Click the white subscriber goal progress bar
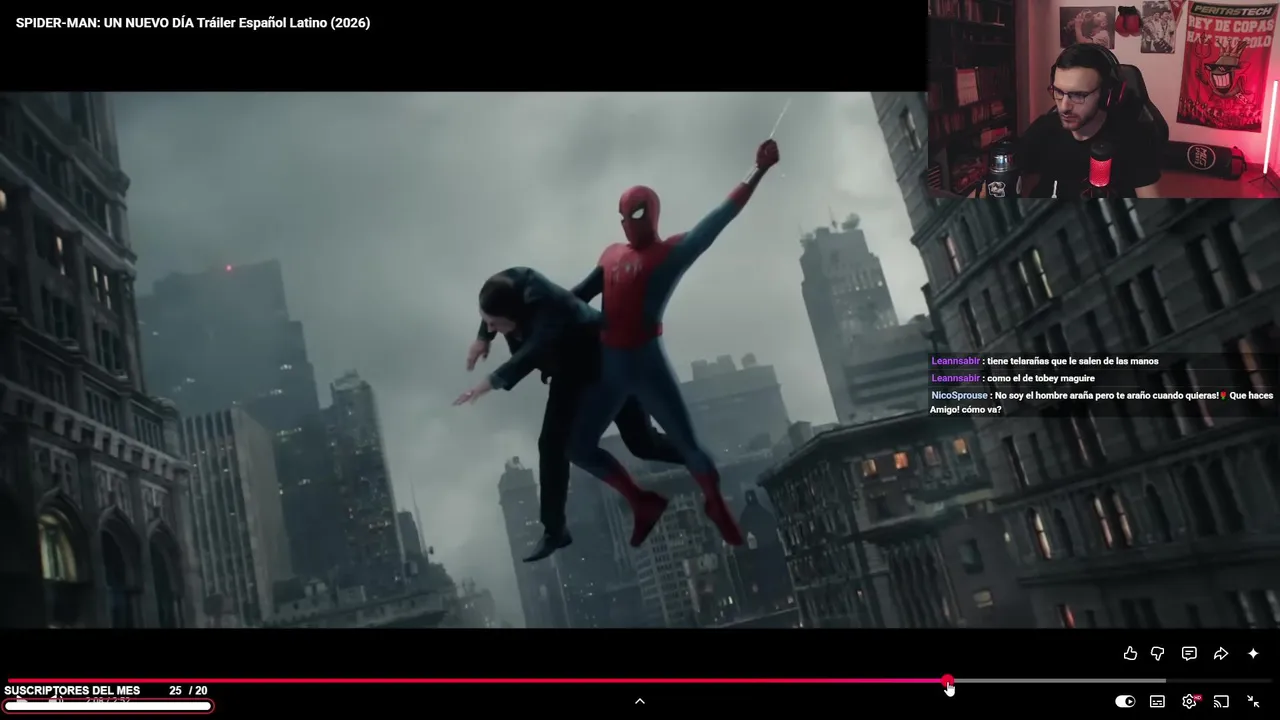The height and width of the screenshot is (720, 1280). coord(108,706)
